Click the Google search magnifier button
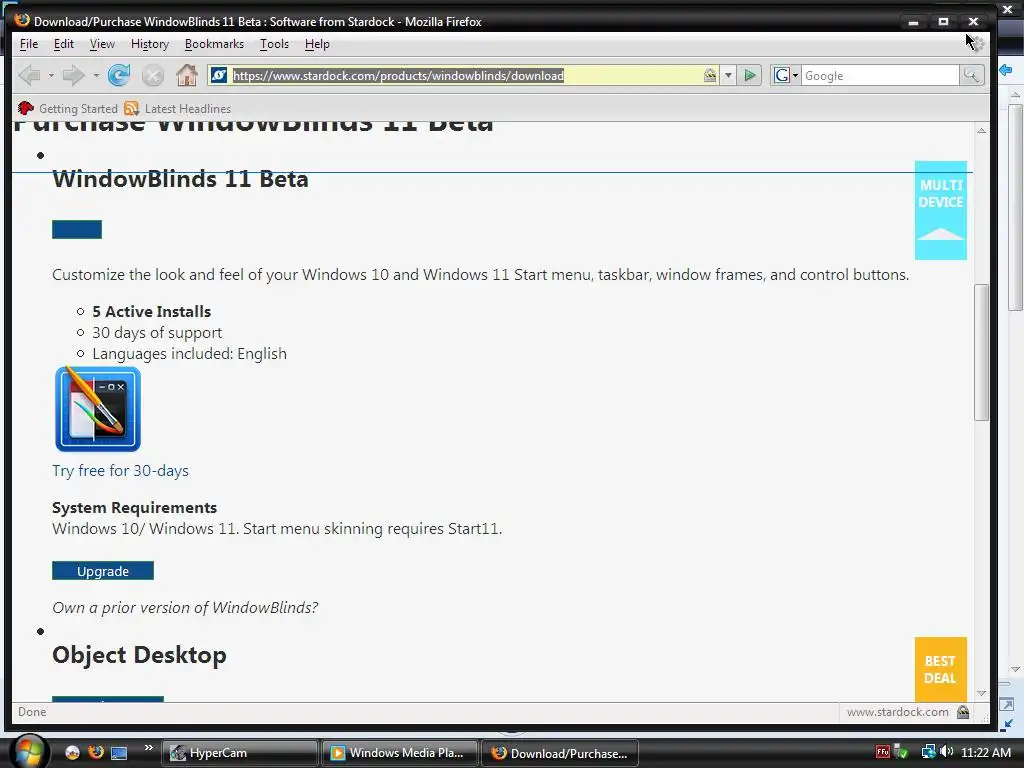Screen dimensions: 1024x768 tap(972, 76)
